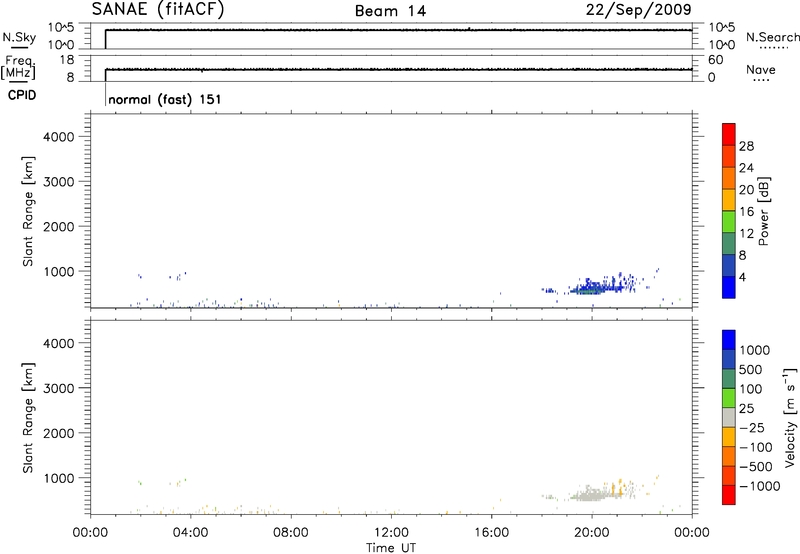Click the "20:00" time tick label

pos(592,533)
